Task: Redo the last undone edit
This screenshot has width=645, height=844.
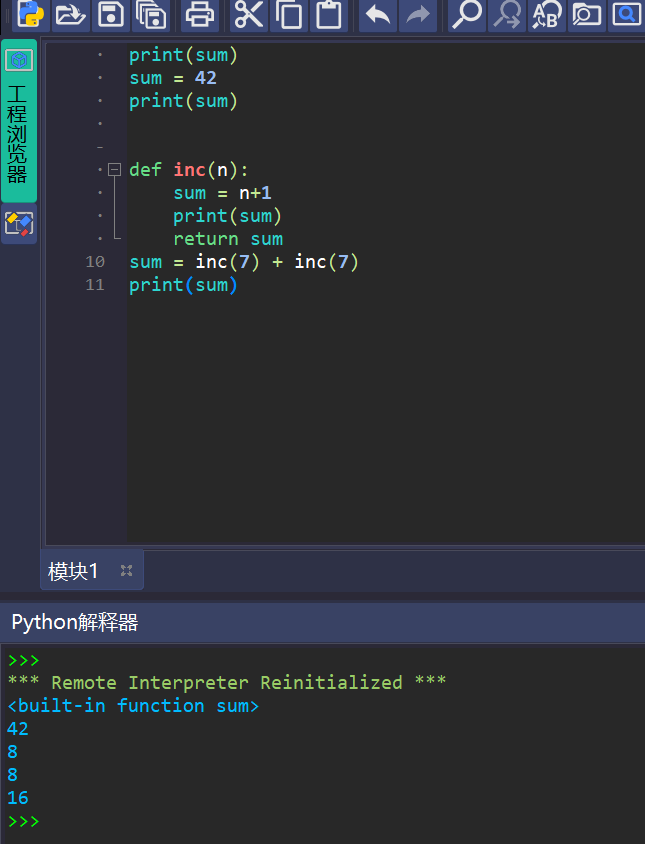Action: pyautogui.click(x=418, y=15)
